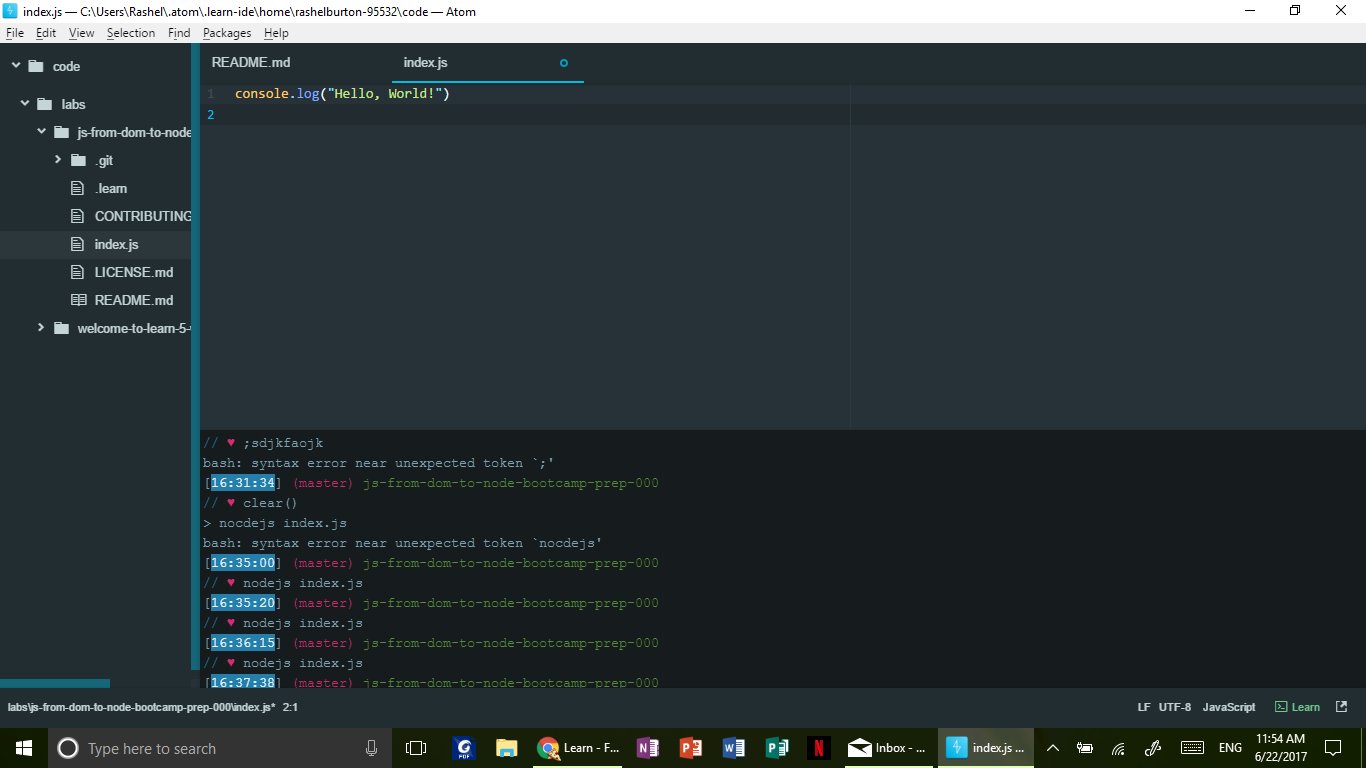Open the Selection menu

click(131, 33)
